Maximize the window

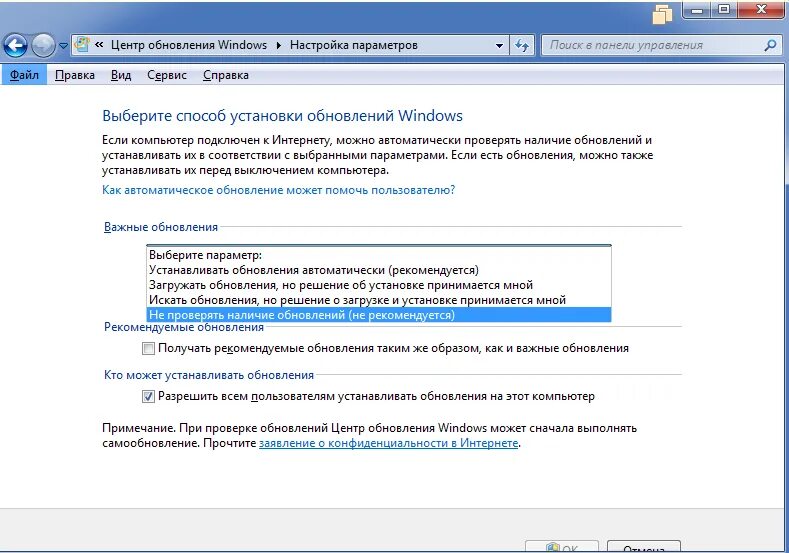[x=724, y=9]
